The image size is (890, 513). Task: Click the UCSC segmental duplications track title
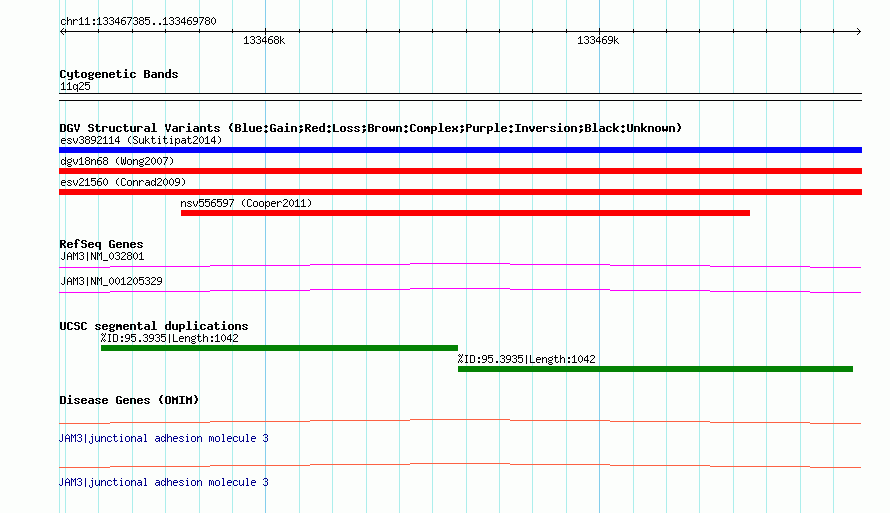[154, 326]
